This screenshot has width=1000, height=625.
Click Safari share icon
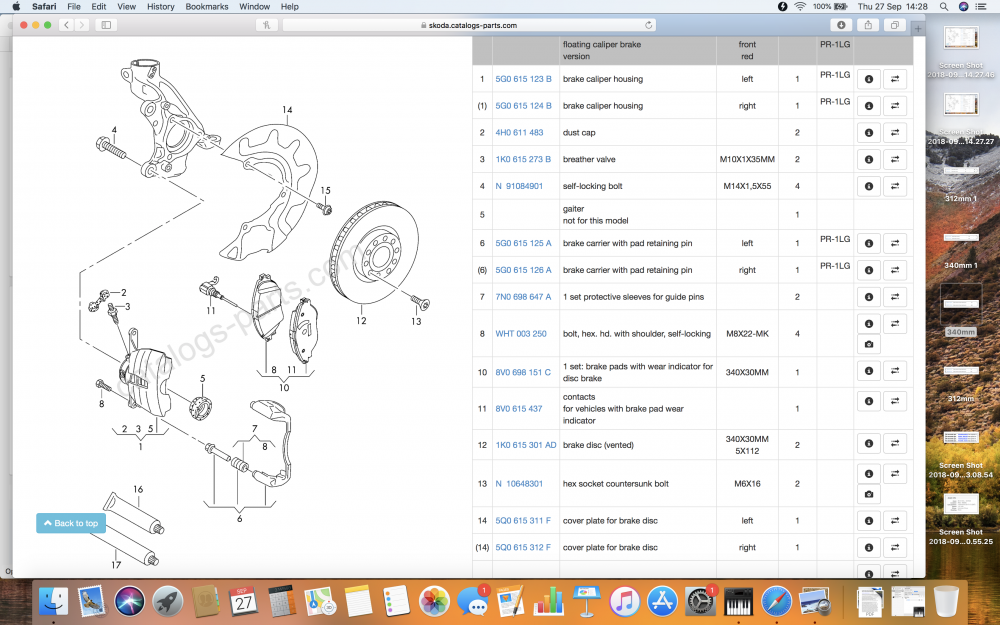point(868,25)
